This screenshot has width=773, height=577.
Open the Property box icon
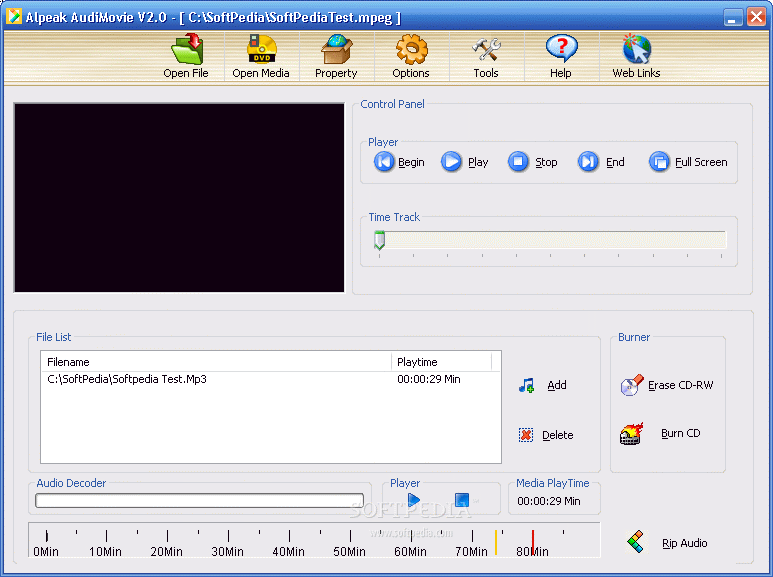[337, 49]
